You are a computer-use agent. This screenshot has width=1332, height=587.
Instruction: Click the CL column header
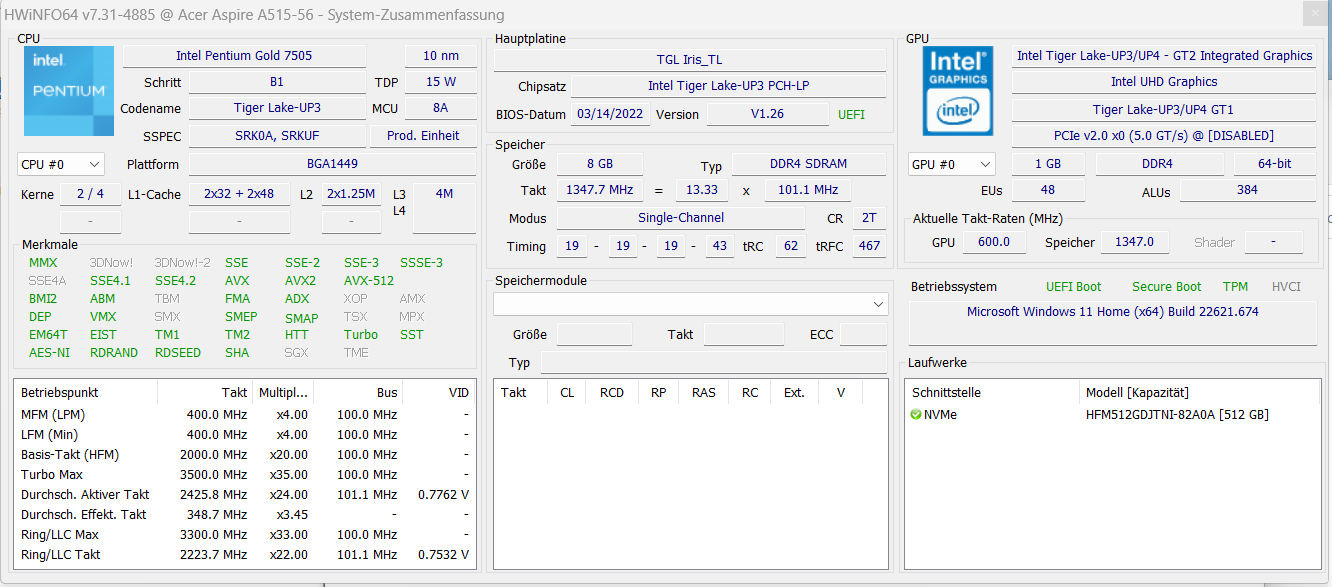[567, 393]
